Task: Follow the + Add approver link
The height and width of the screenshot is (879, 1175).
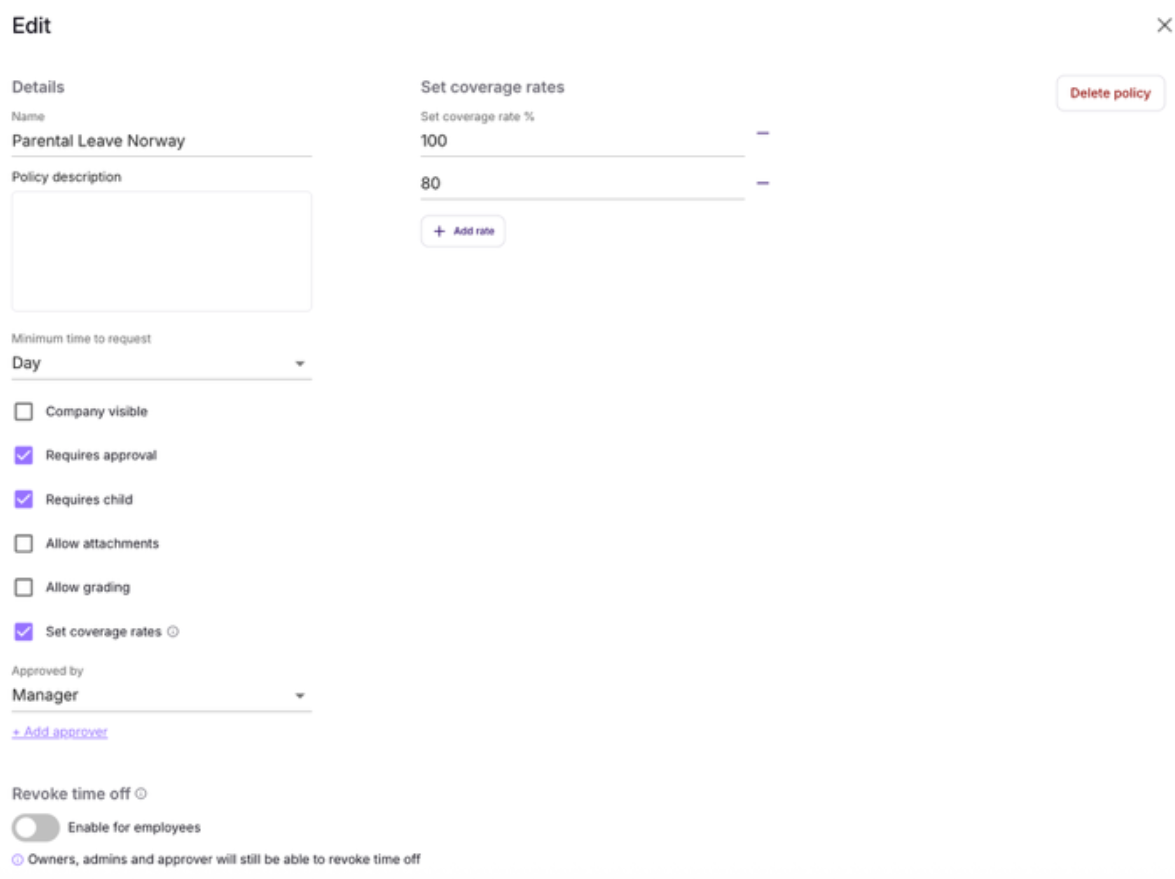Action: coord(60,731)
